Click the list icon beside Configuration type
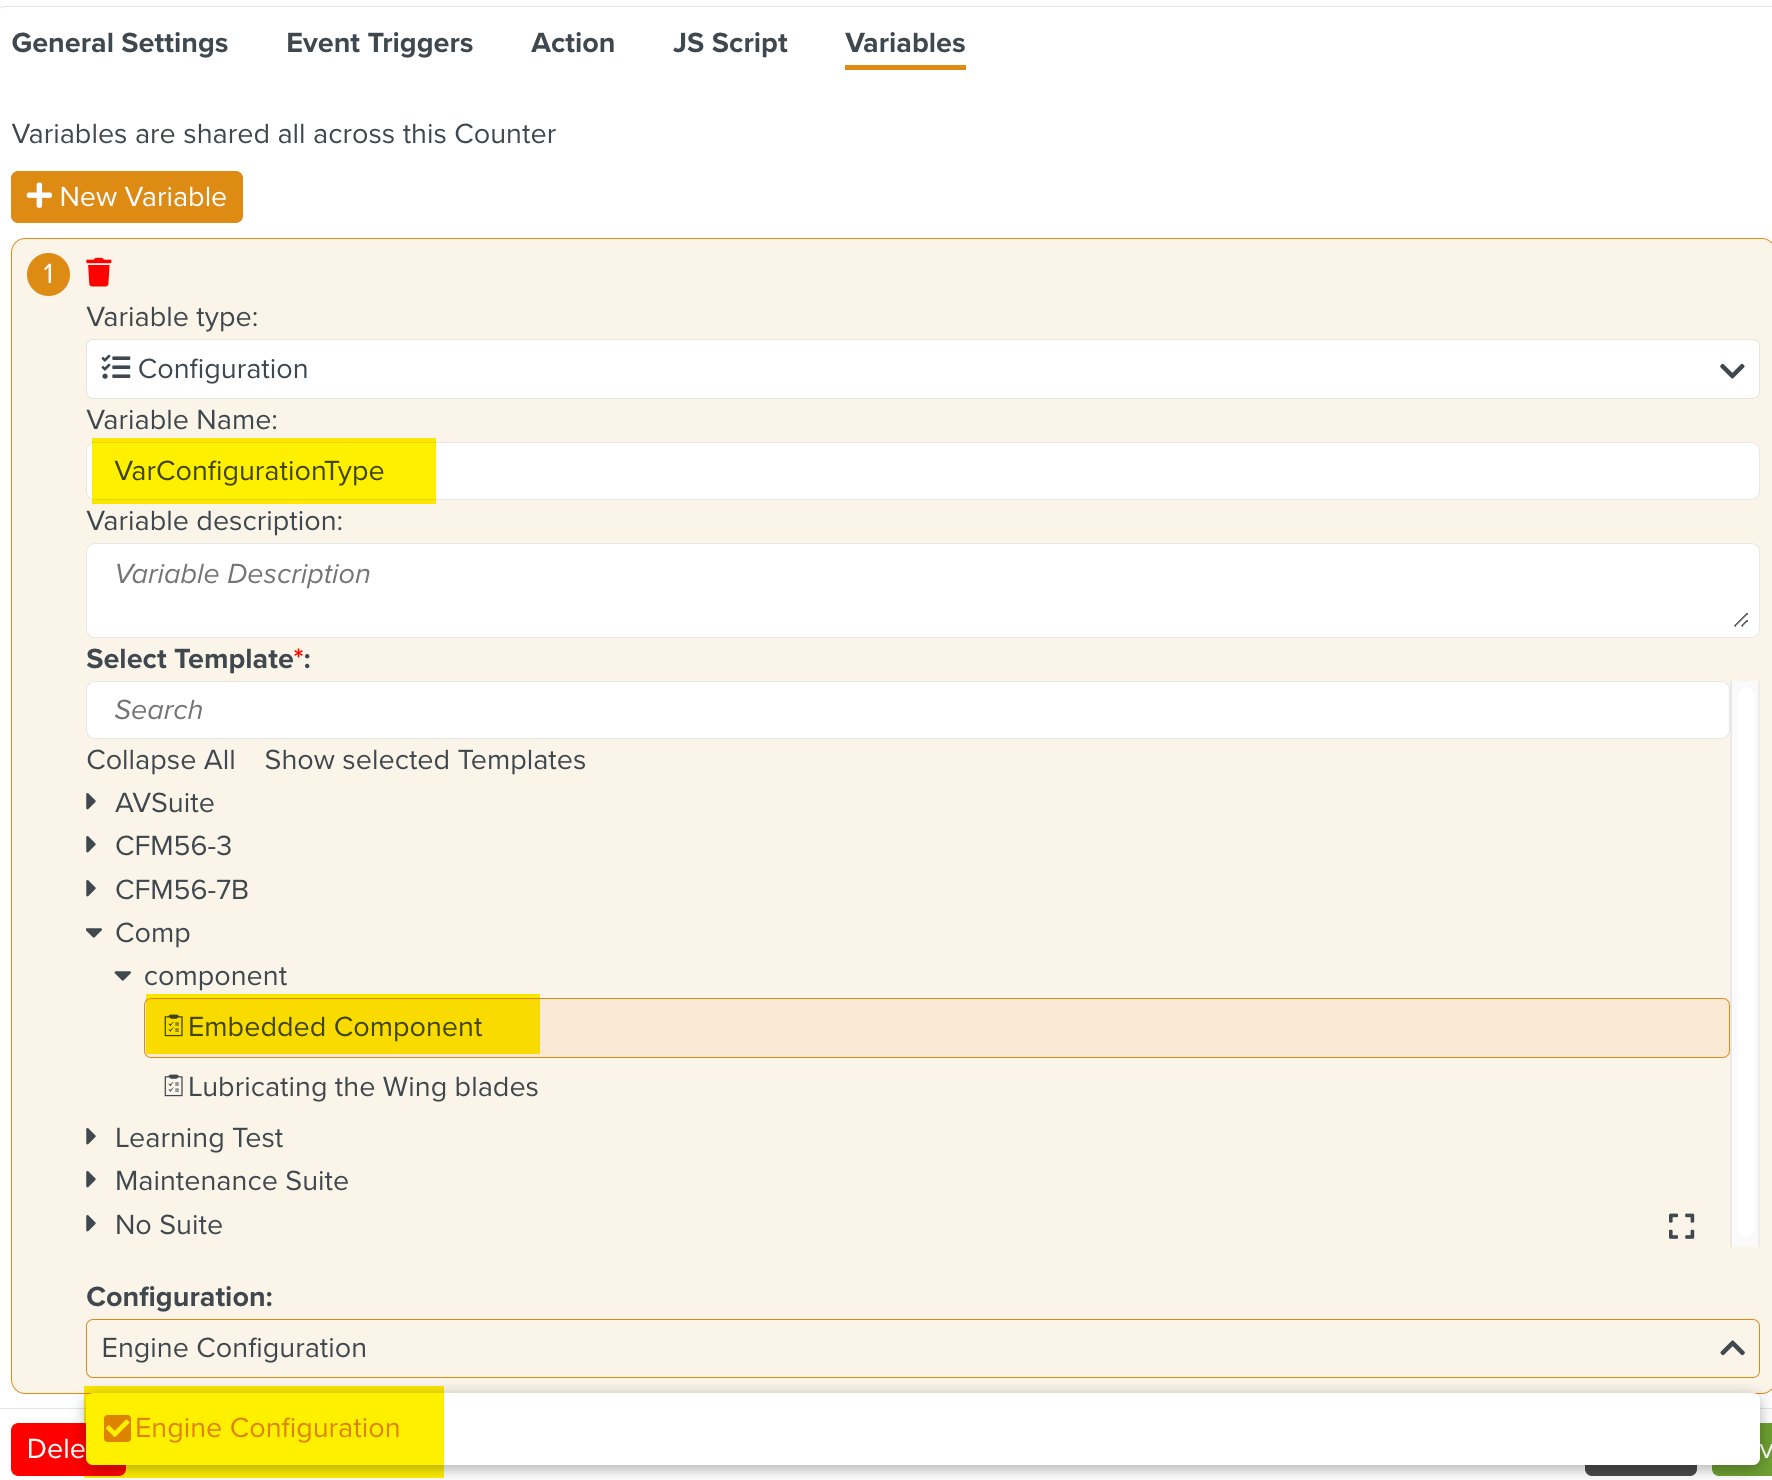This screenshot has height=1480, width=1772. tap(116, 368)
